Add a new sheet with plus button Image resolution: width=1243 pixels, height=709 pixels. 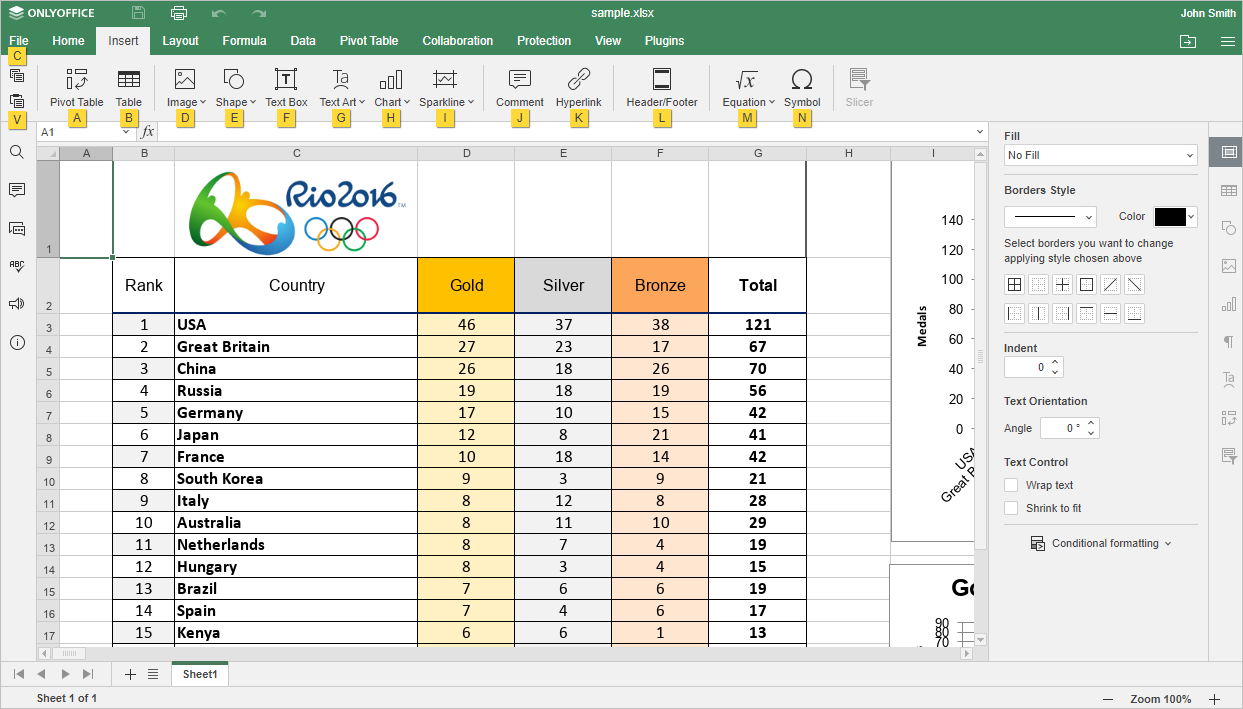(x=130, y=674)
